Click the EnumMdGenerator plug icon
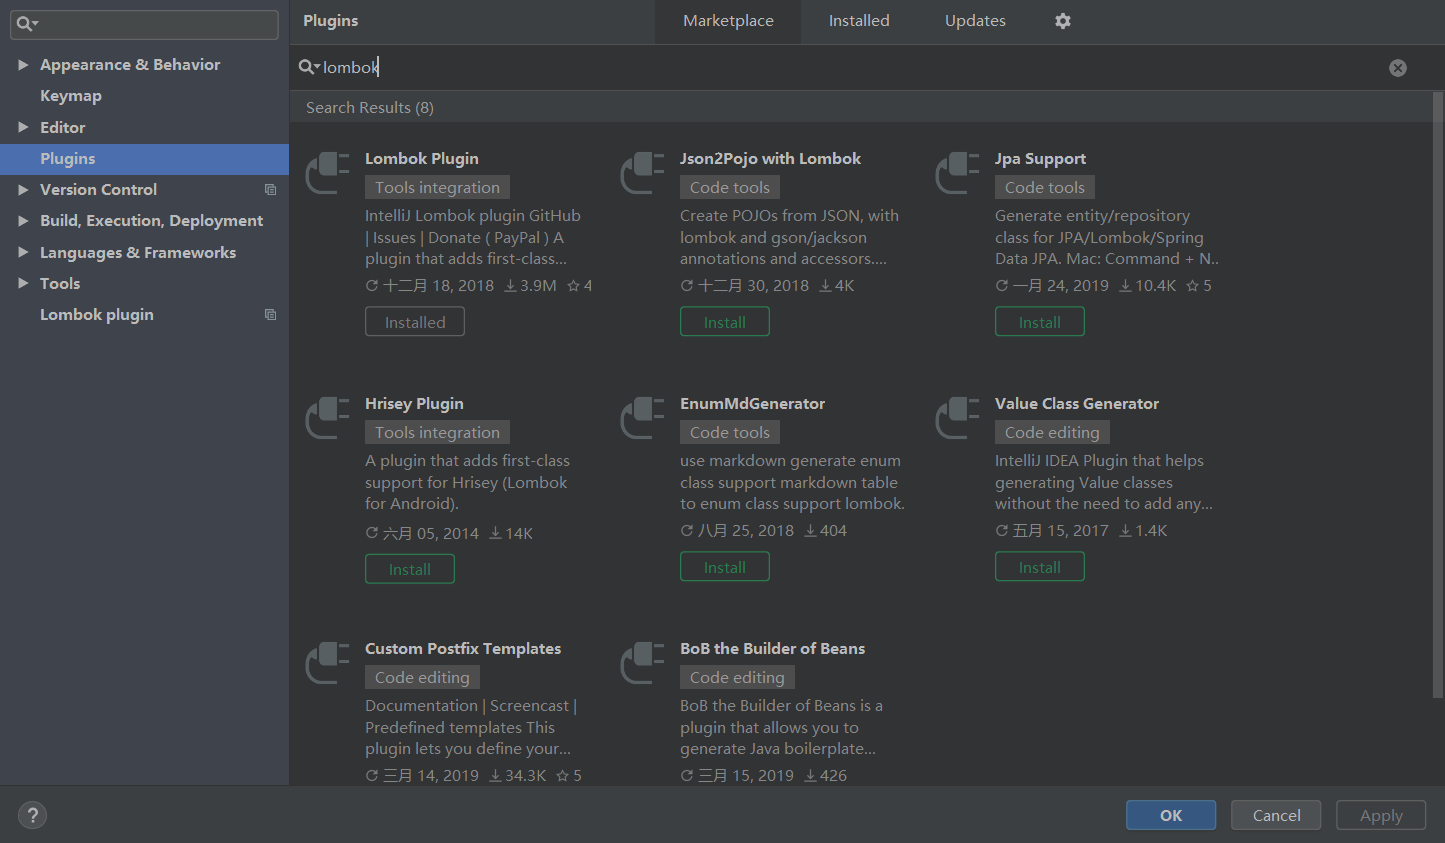 coord(642,417)
